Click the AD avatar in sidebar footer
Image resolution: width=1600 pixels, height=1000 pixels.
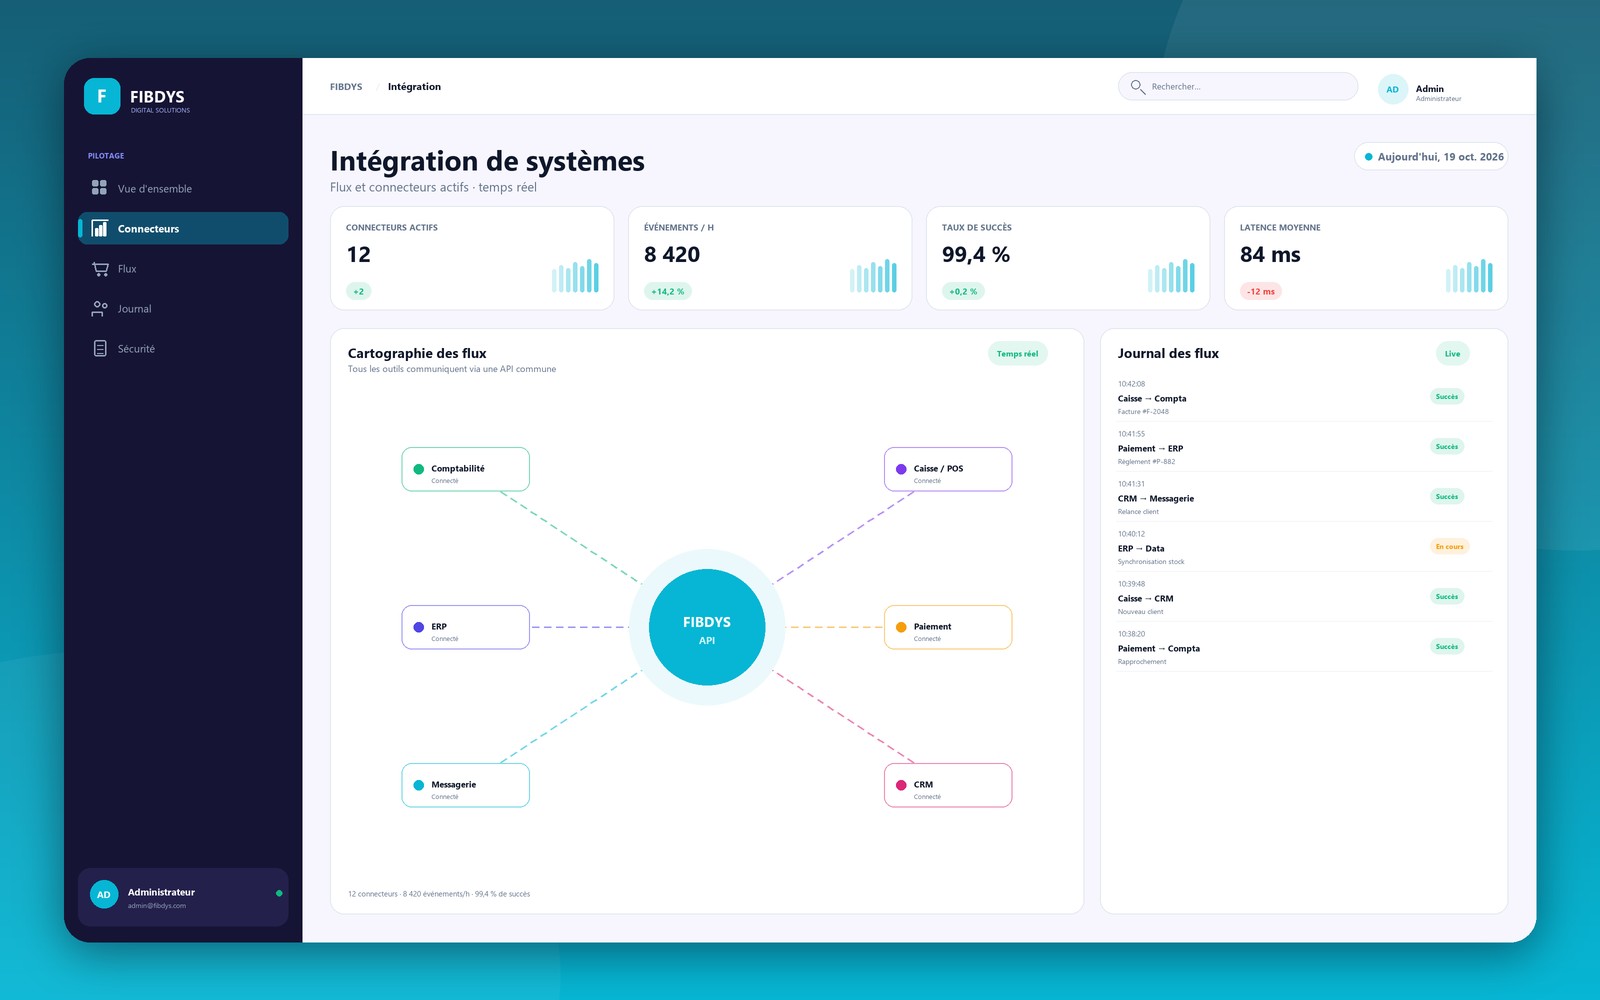point(104,894)
